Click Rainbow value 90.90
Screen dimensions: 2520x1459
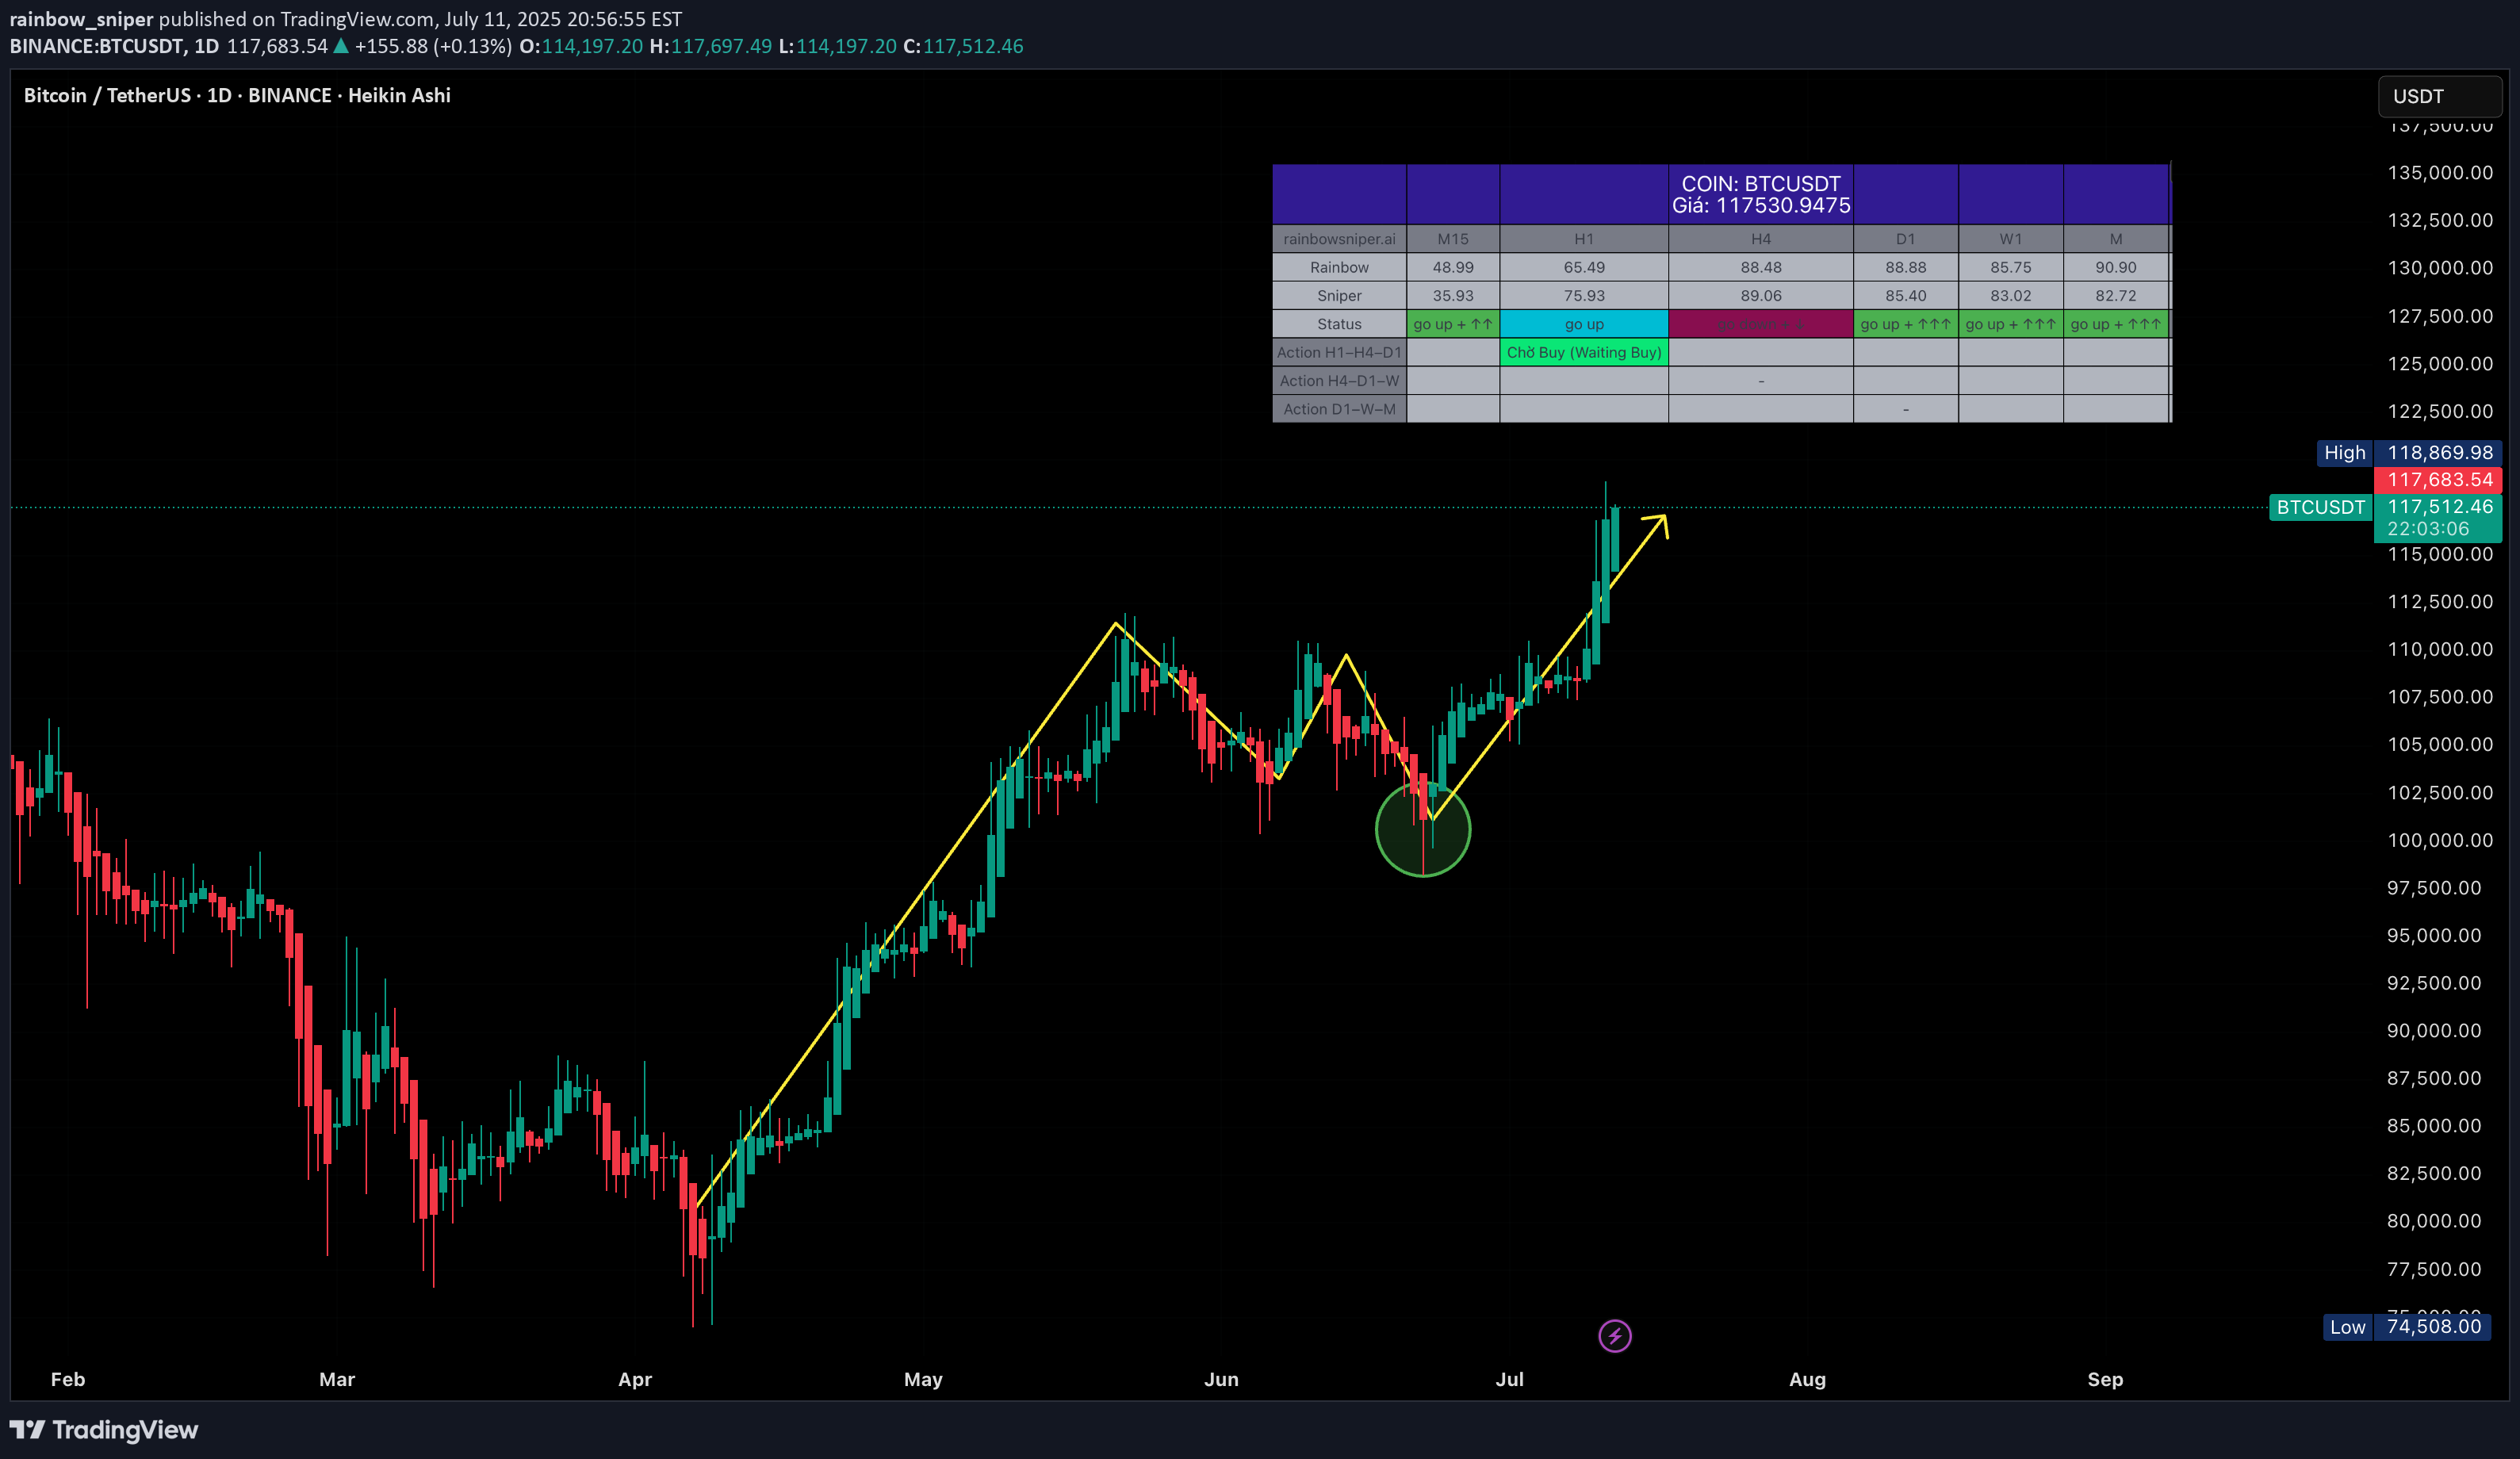(x=2115, y=267)
